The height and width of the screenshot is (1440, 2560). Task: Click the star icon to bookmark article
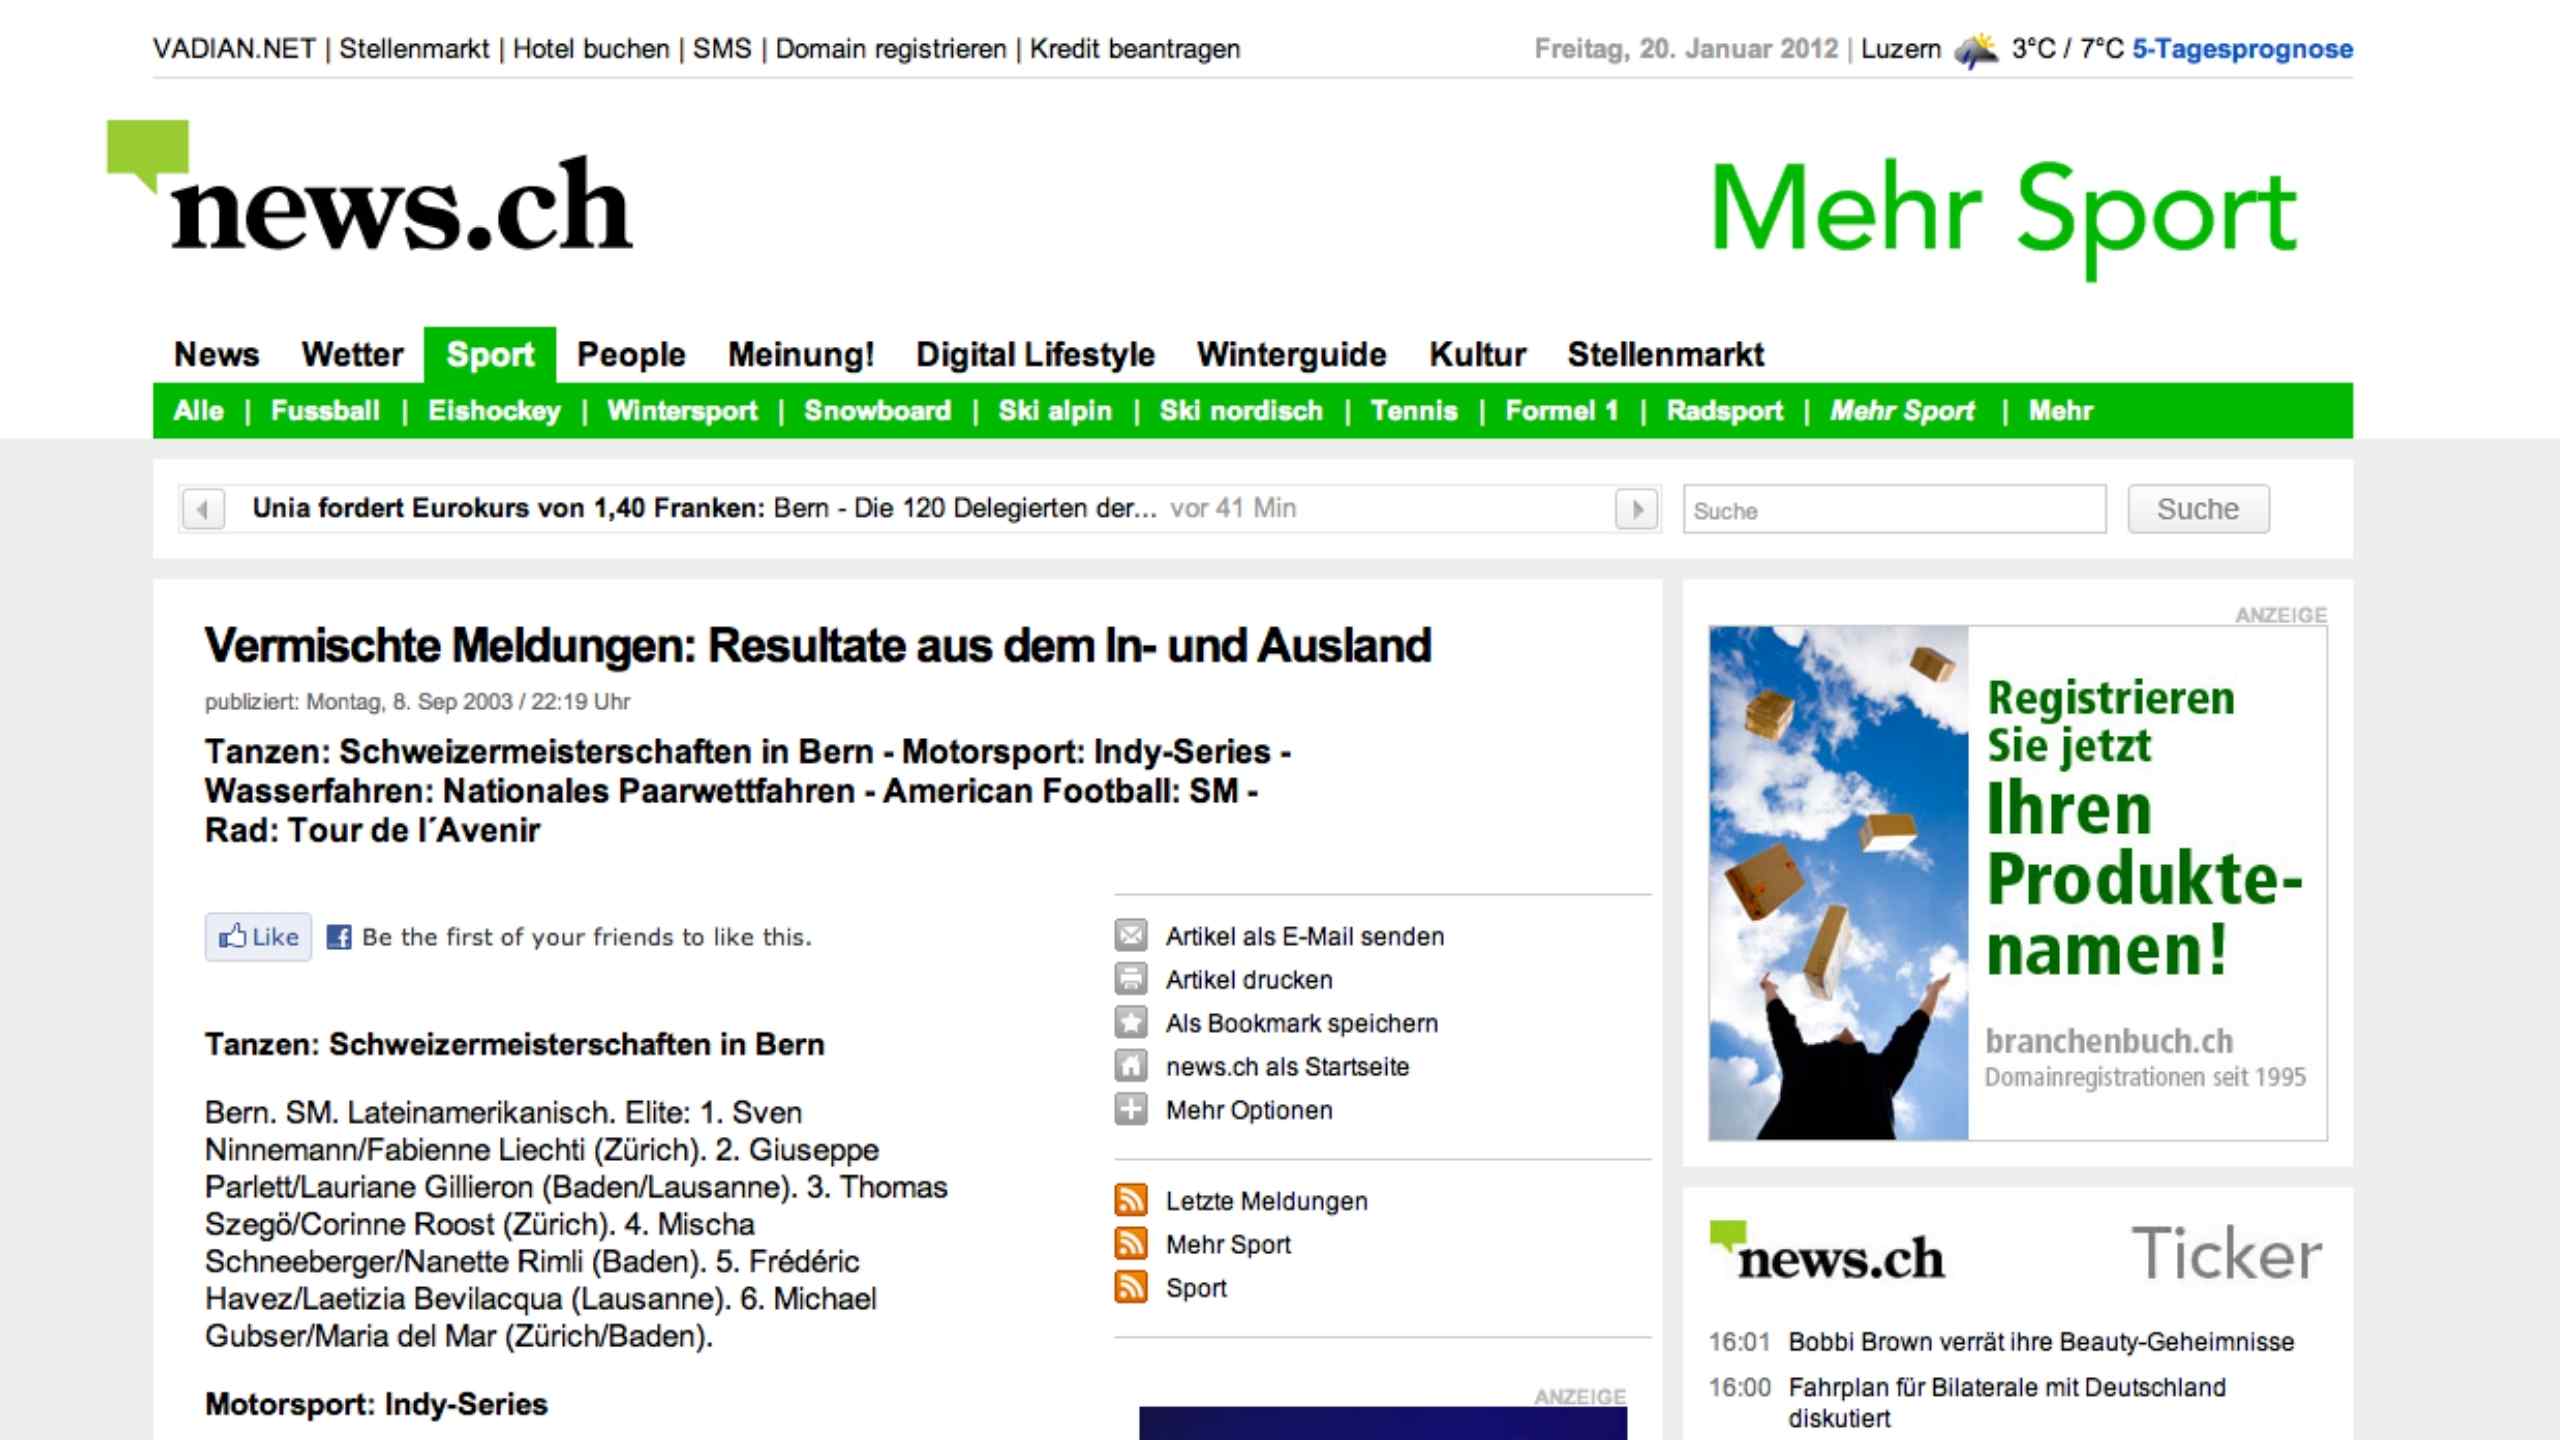click(1131, 1022)
